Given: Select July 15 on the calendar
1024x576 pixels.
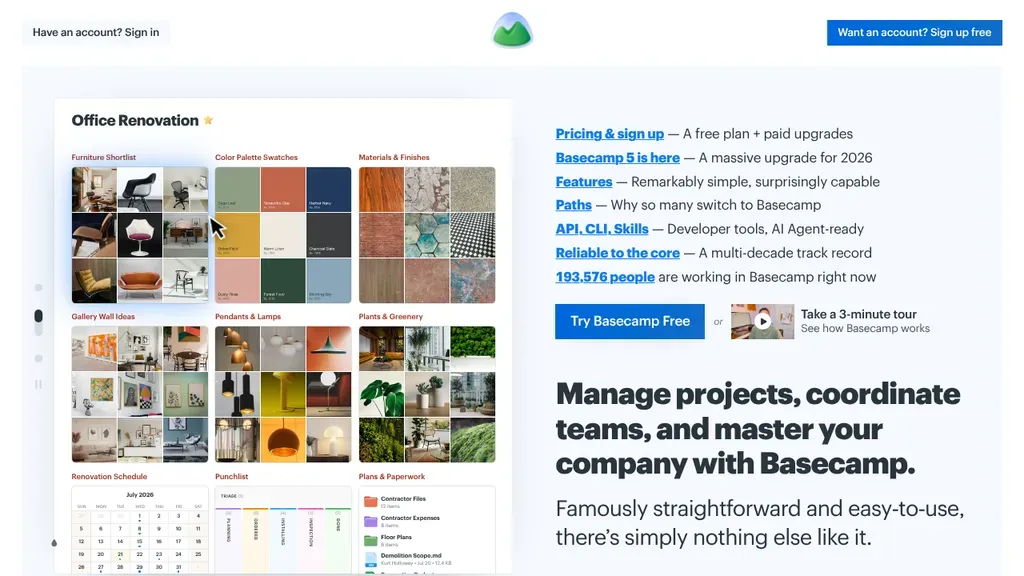Looking at the screenshot, I should (139, 541).
